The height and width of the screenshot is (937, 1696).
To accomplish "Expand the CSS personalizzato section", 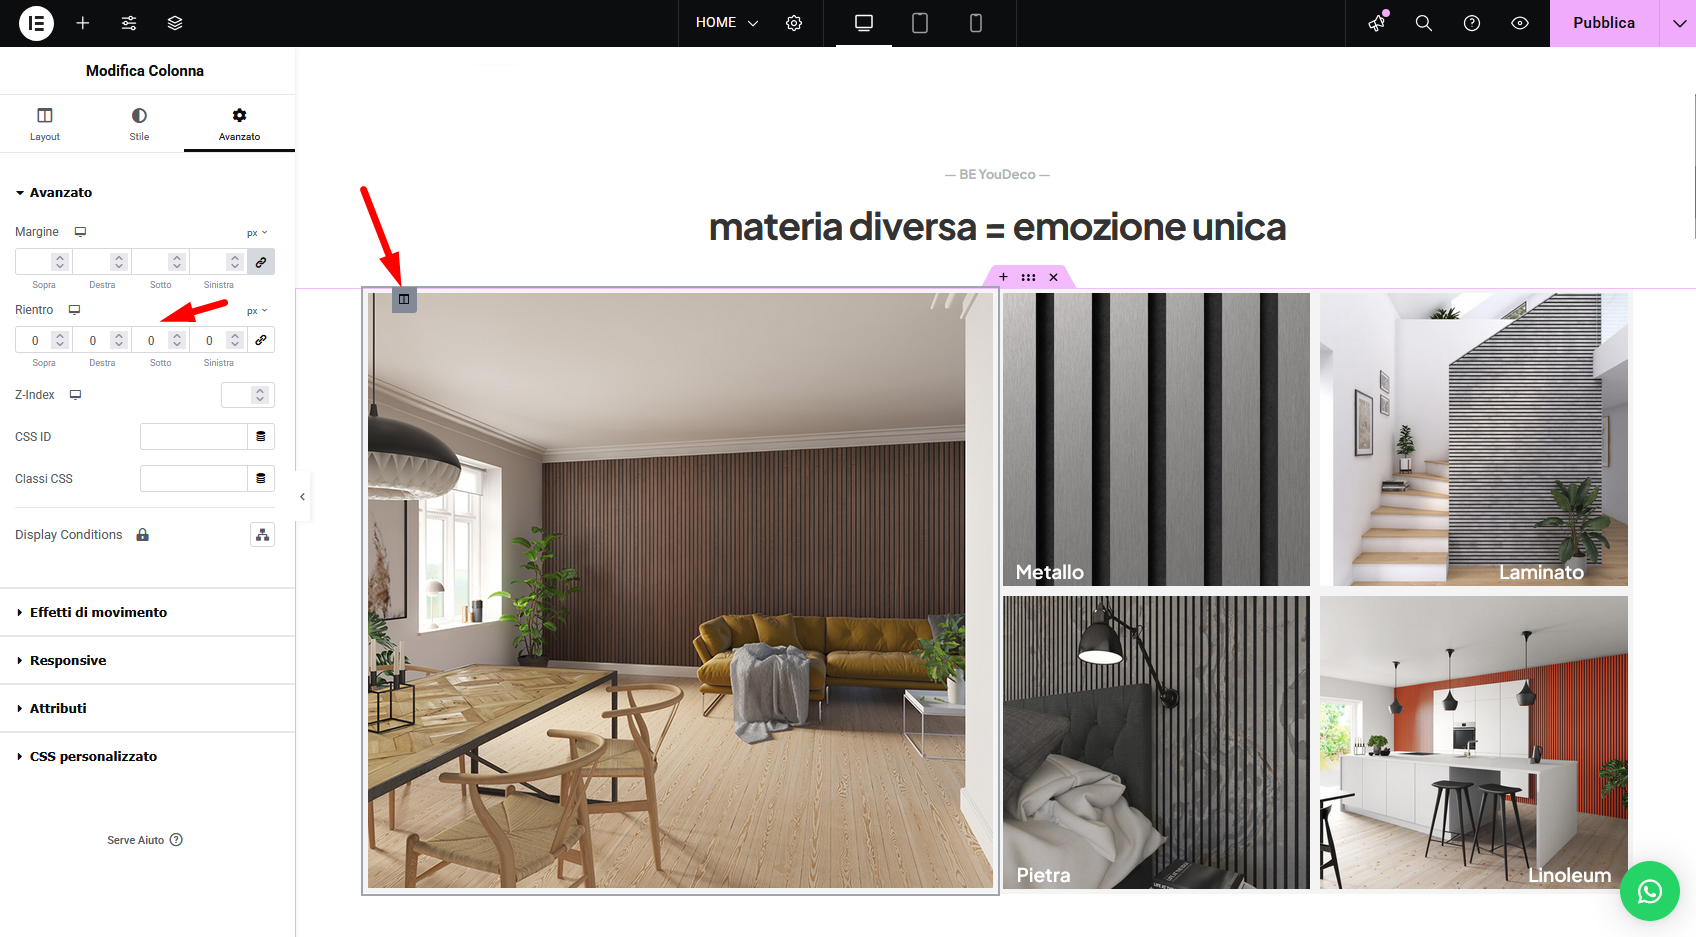I will 93,756.
